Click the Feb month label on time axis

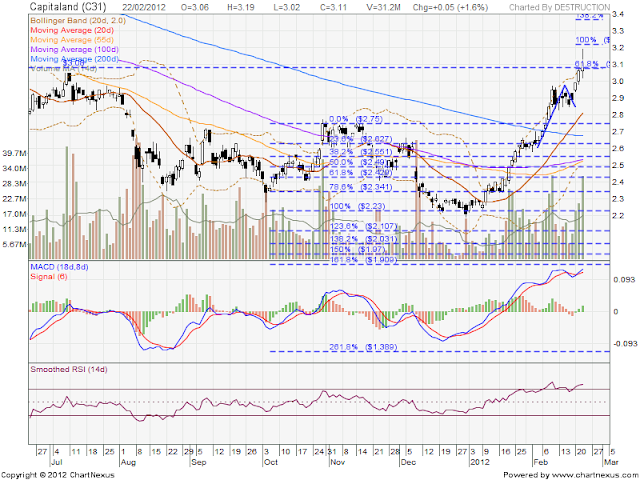[x=541, y=463]
